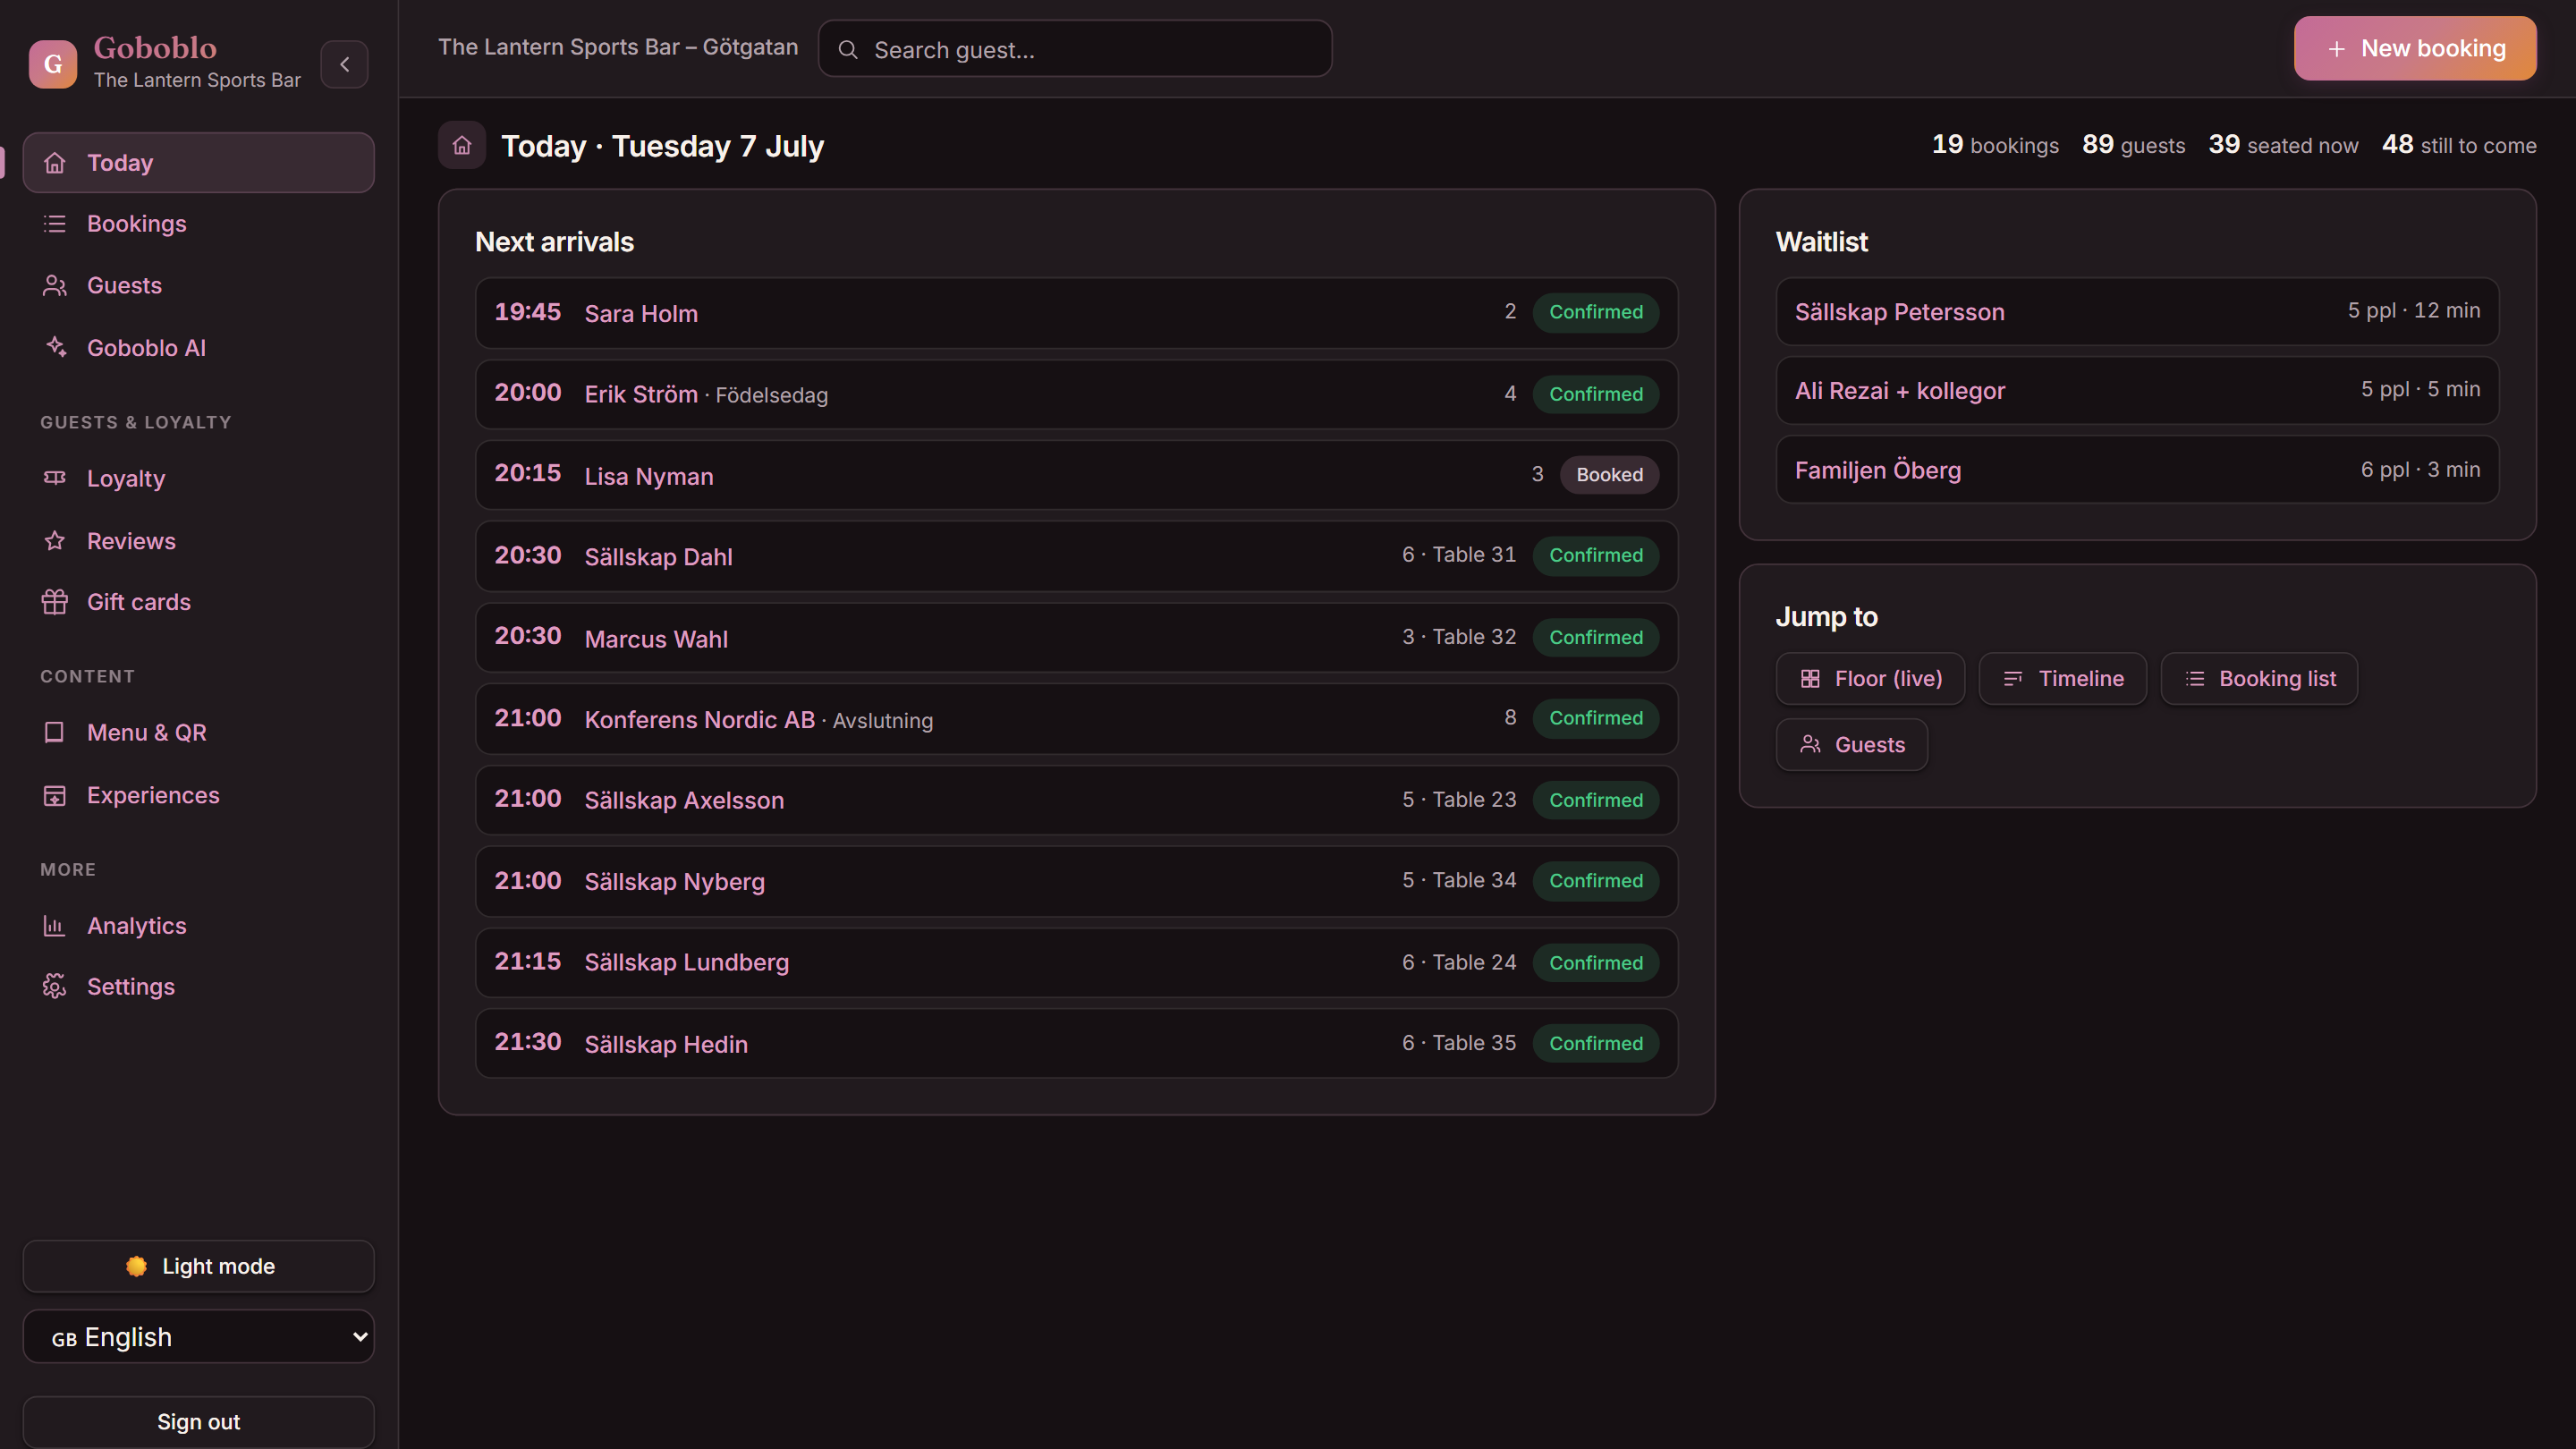The image size is (2576, 1449).
Task: Click the Floor (live) grid icon
Action: pos(1810,679)
